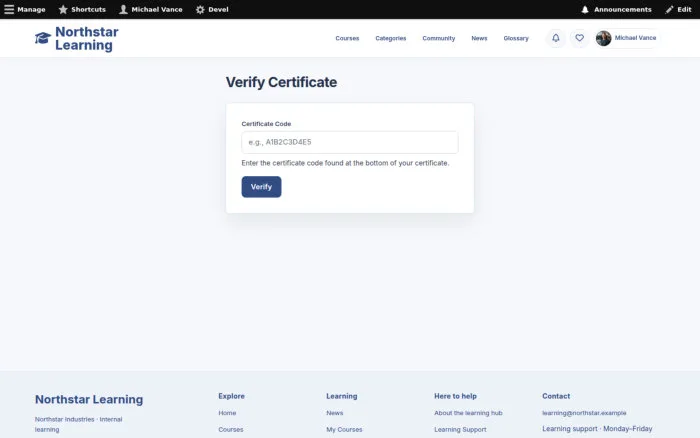
Task: Click the footer Contact heading
Action: (x=556, y=396)
